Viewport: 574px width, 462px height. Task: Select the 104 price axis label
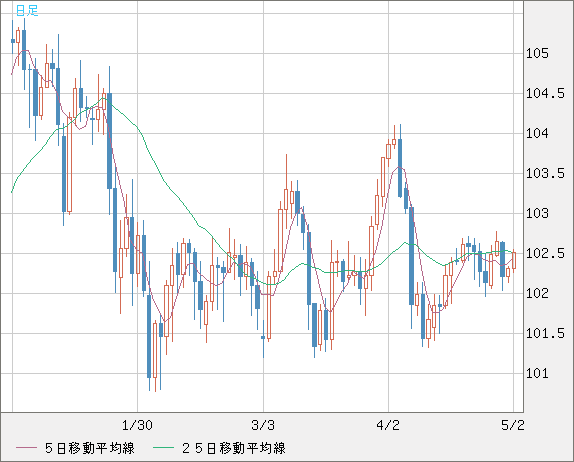(537, 134)
